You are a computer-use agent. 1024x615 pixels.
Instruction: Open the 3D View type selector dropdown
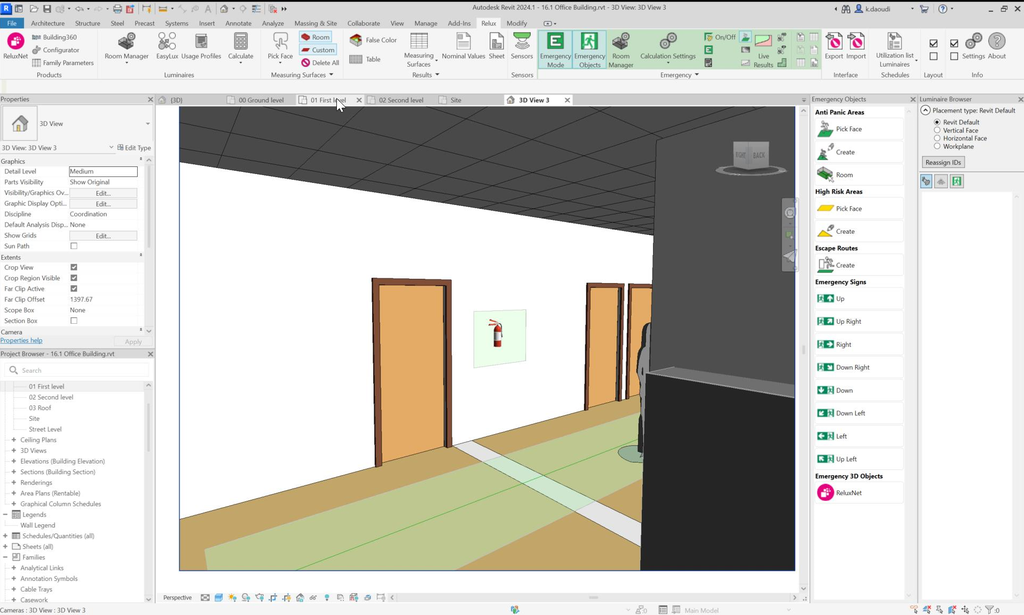point(148,124)
